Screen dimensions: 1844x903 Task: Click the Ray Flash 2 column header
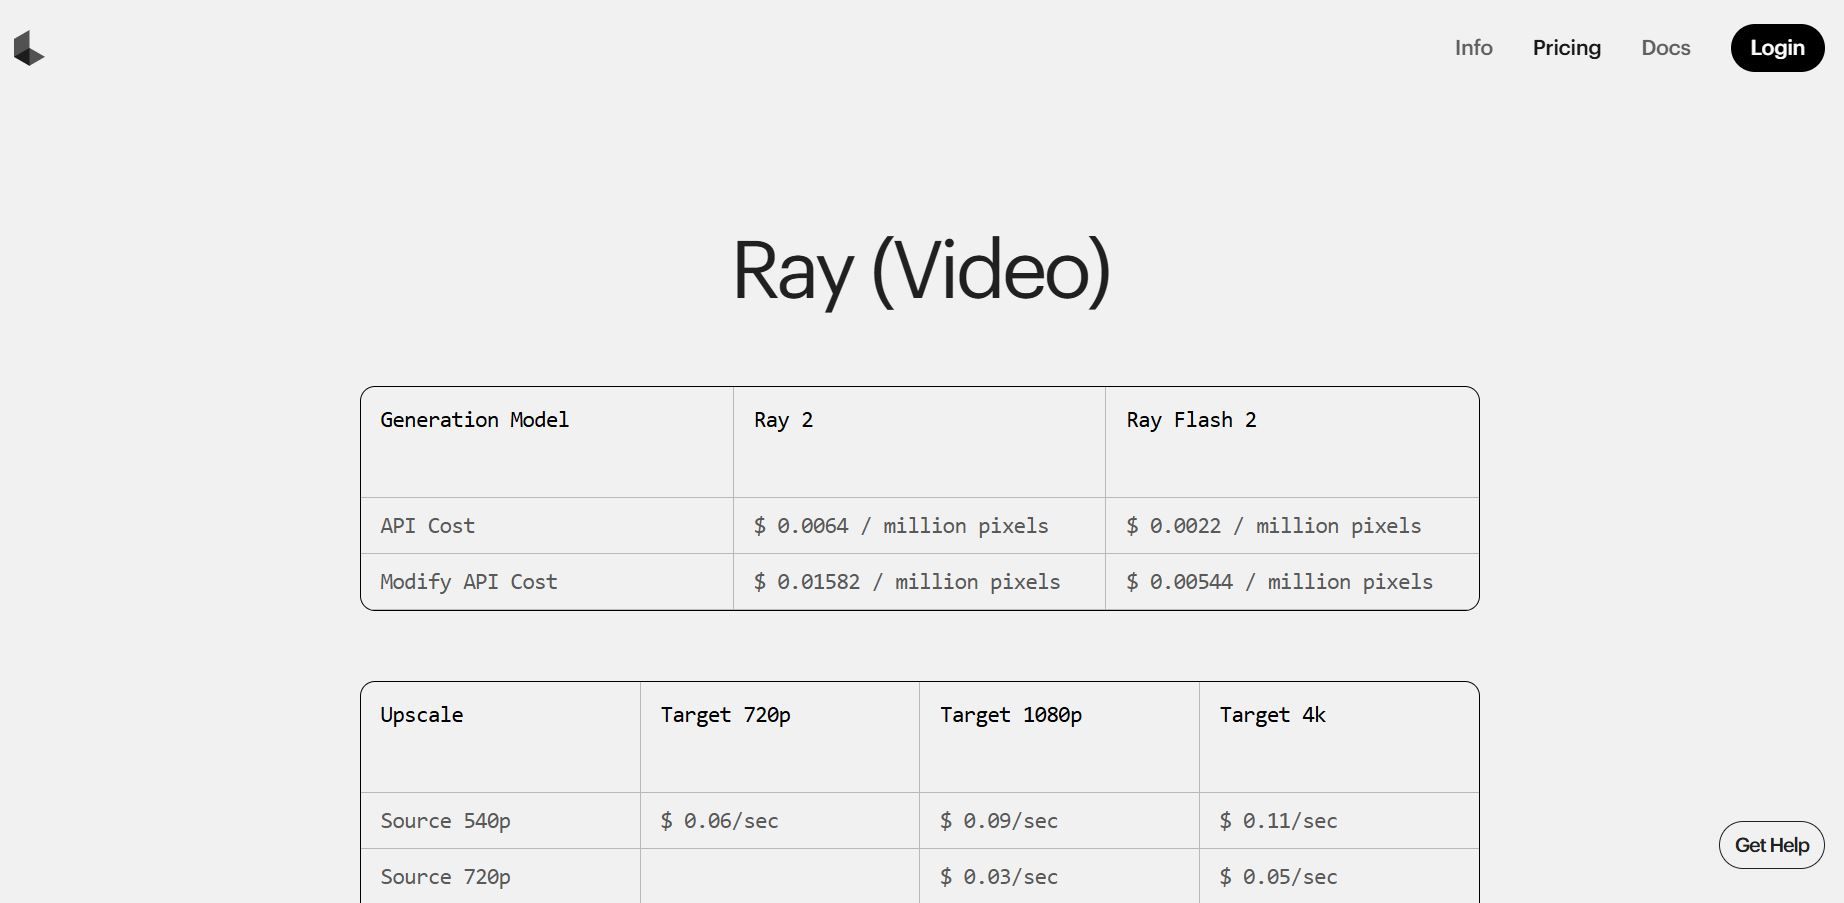point(1191,420)
